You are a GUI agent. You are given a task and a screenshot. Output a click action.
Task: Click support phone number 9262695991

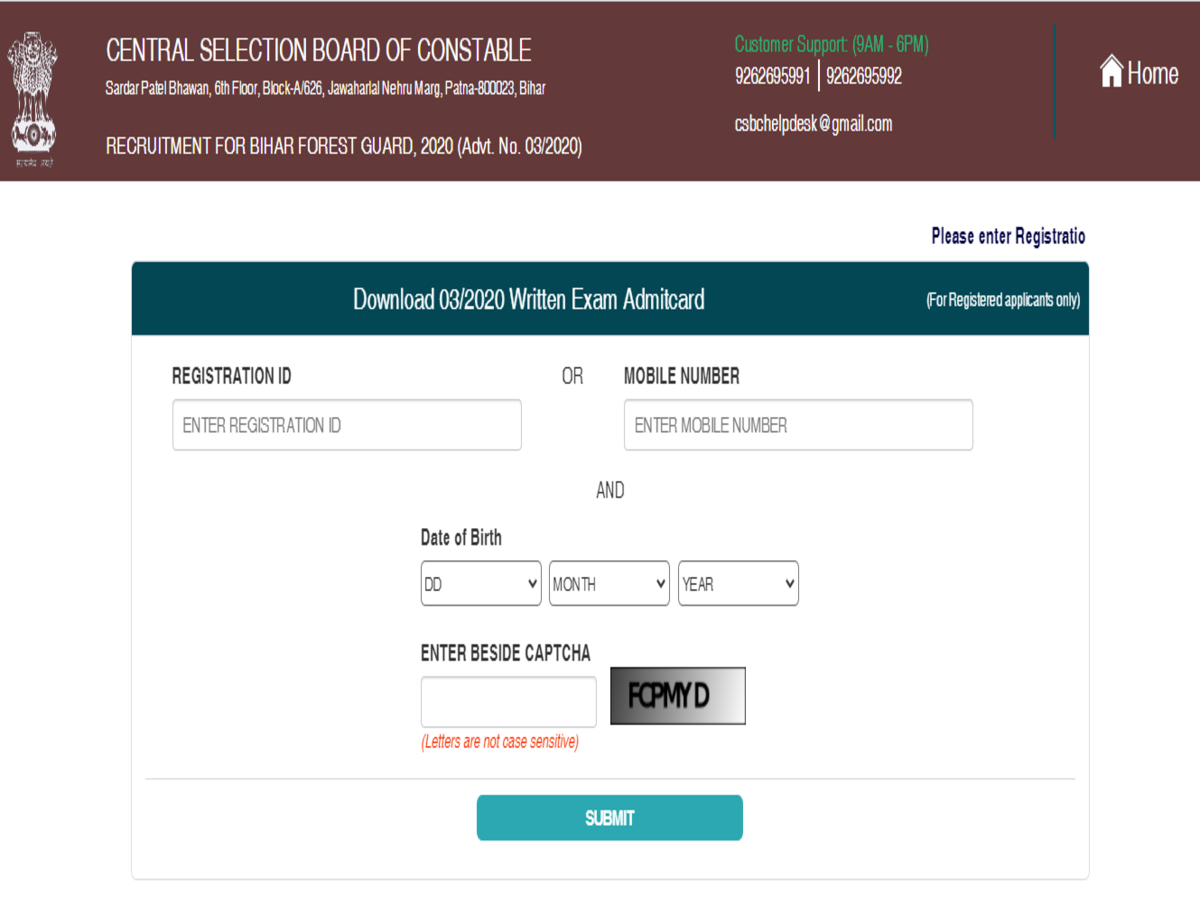[772, 76]
